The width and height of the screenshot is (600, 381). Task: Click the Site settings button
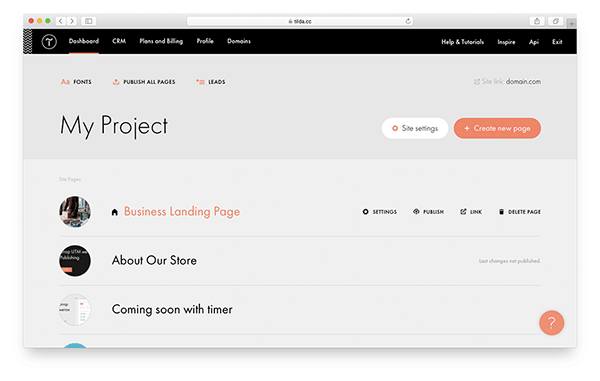pyautogui.click(x=415, y=128)
